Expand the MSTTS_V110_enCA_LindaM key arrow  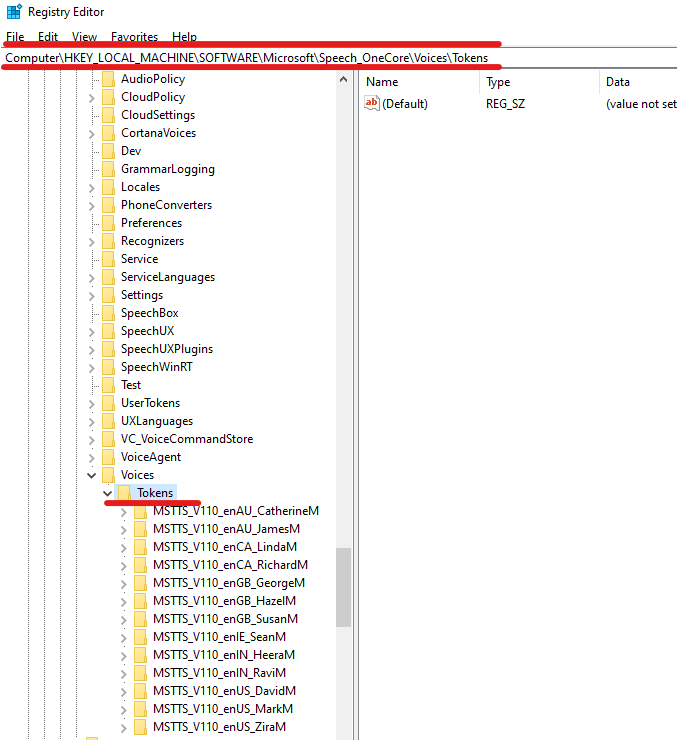tap(124, 548)
